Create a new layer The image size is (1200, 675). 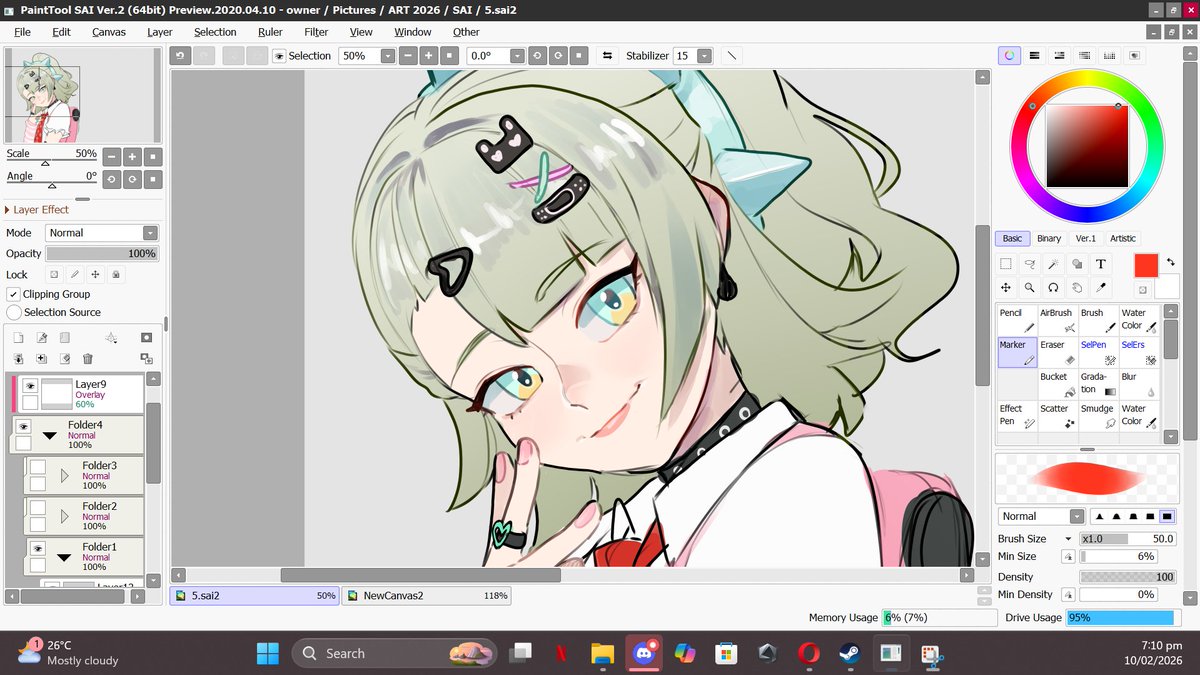[18, 338]
